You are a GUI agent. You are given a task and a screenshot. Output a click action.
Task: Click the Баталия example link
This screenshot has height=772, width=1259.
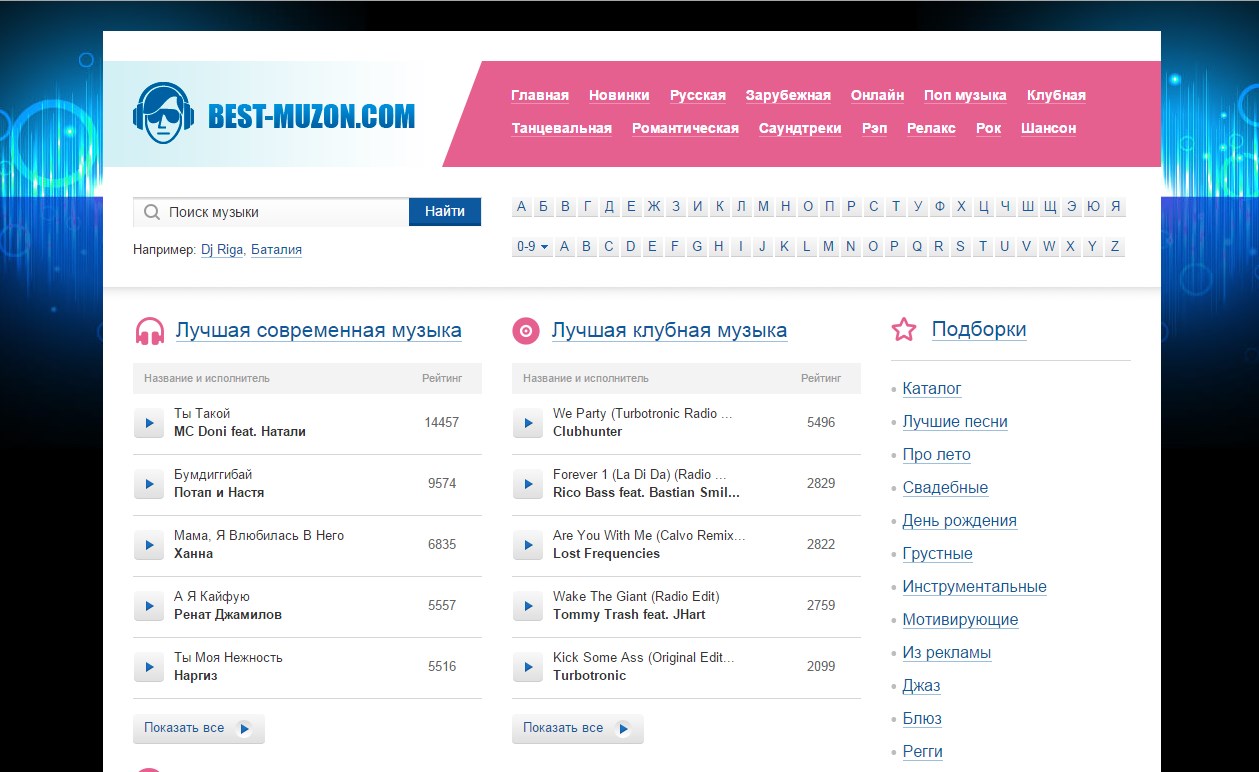click(x=276, y=250)
